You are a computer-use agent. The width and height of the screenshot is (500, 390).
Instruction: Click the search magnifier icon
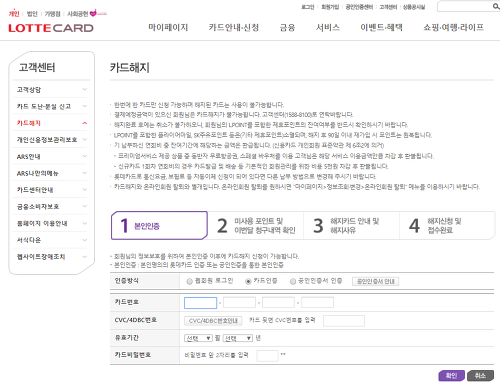(496, 6)
